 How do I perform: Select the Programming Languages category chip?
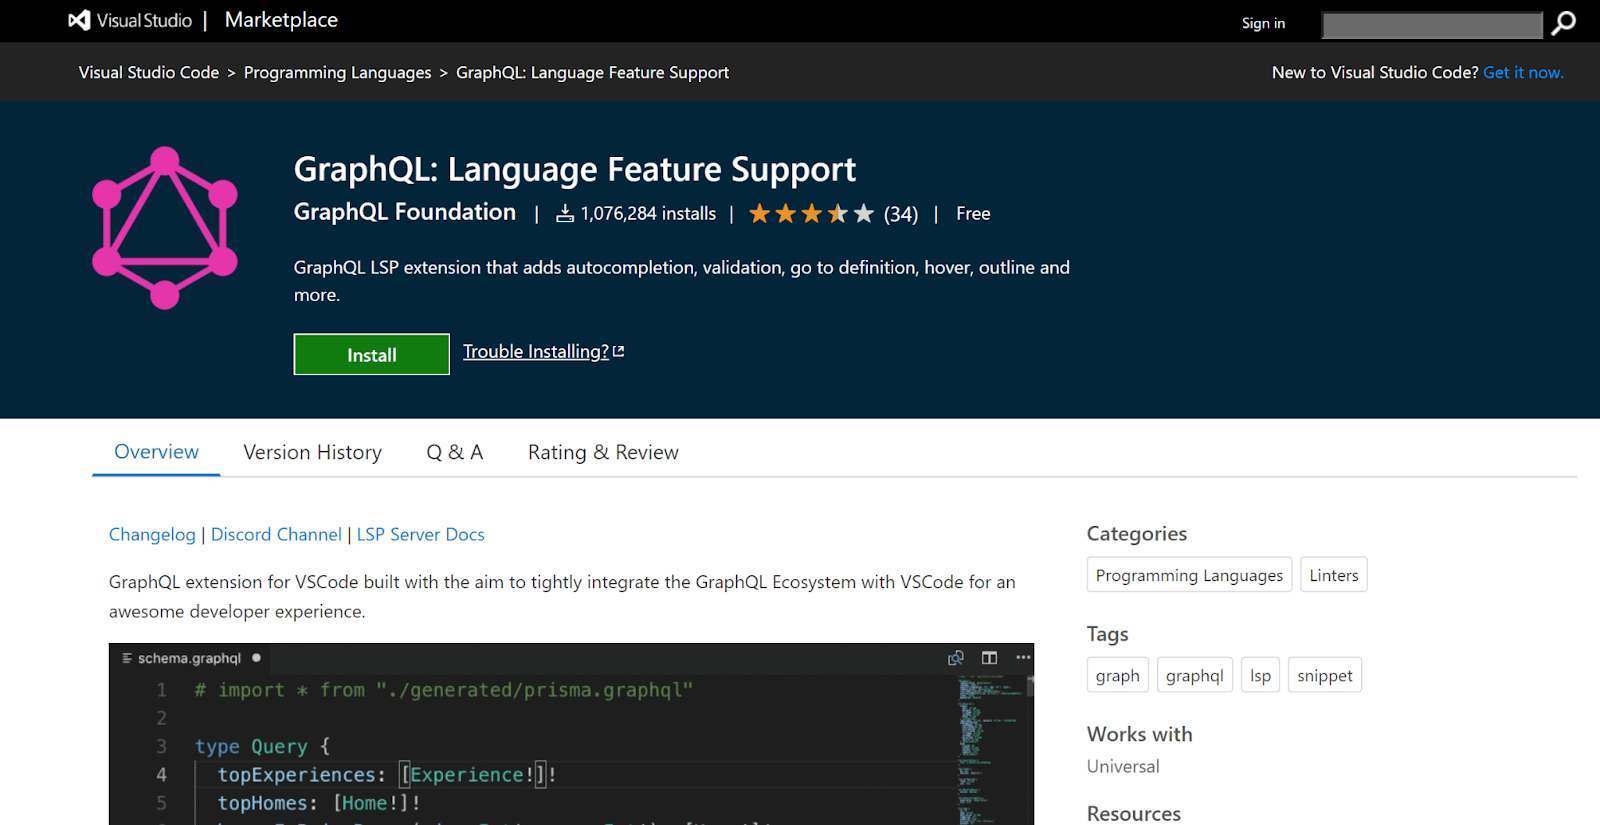pos(1188,575)
